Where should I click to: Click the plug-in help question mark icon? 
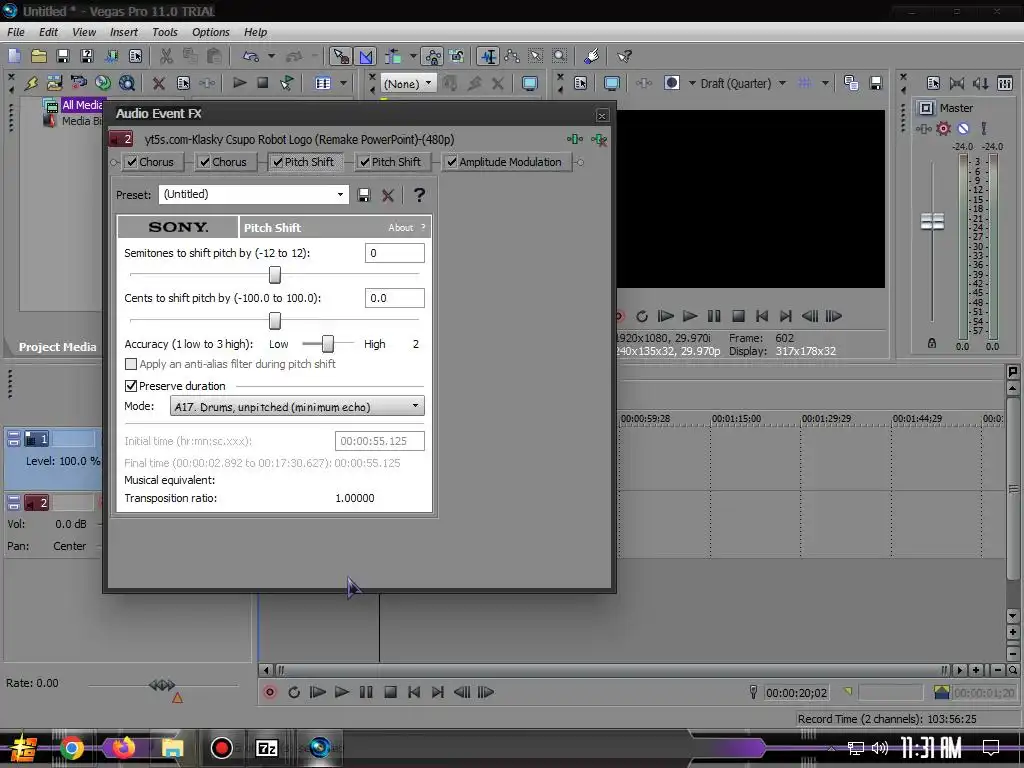click(419, 195)
